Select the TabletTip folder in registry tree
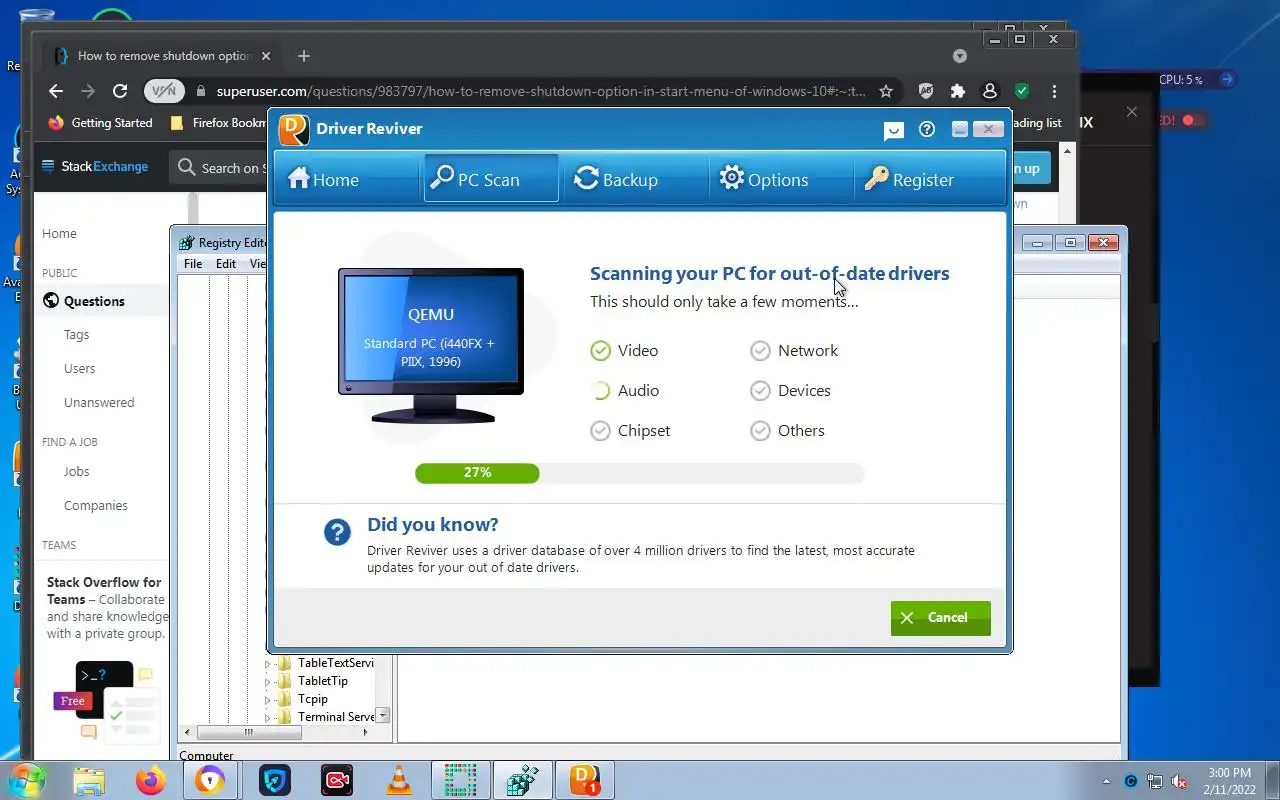 click(313, 681)
